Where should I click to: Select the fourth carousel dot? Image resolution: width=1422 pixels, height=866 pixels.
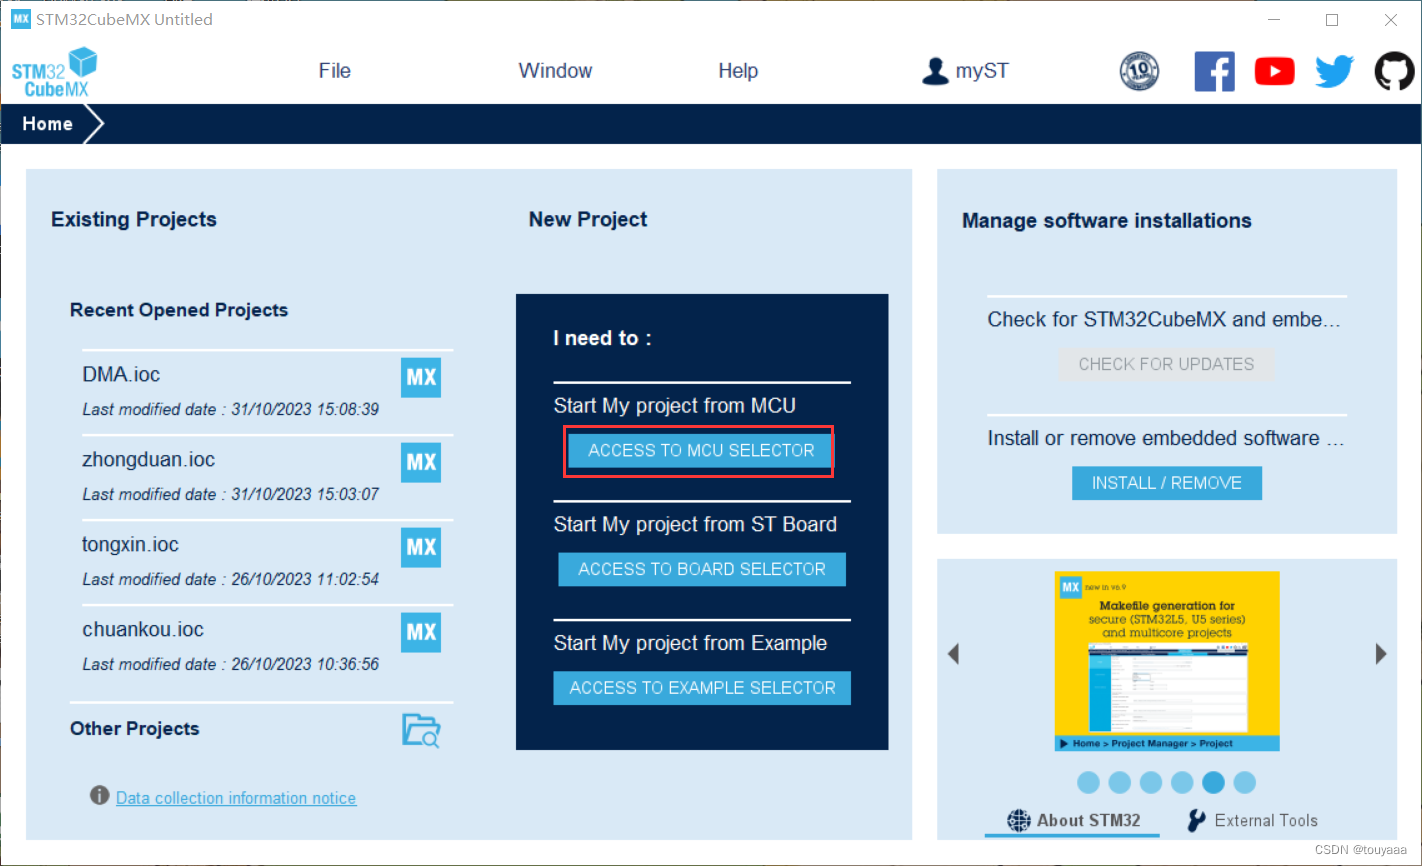tap(1182, 782)
